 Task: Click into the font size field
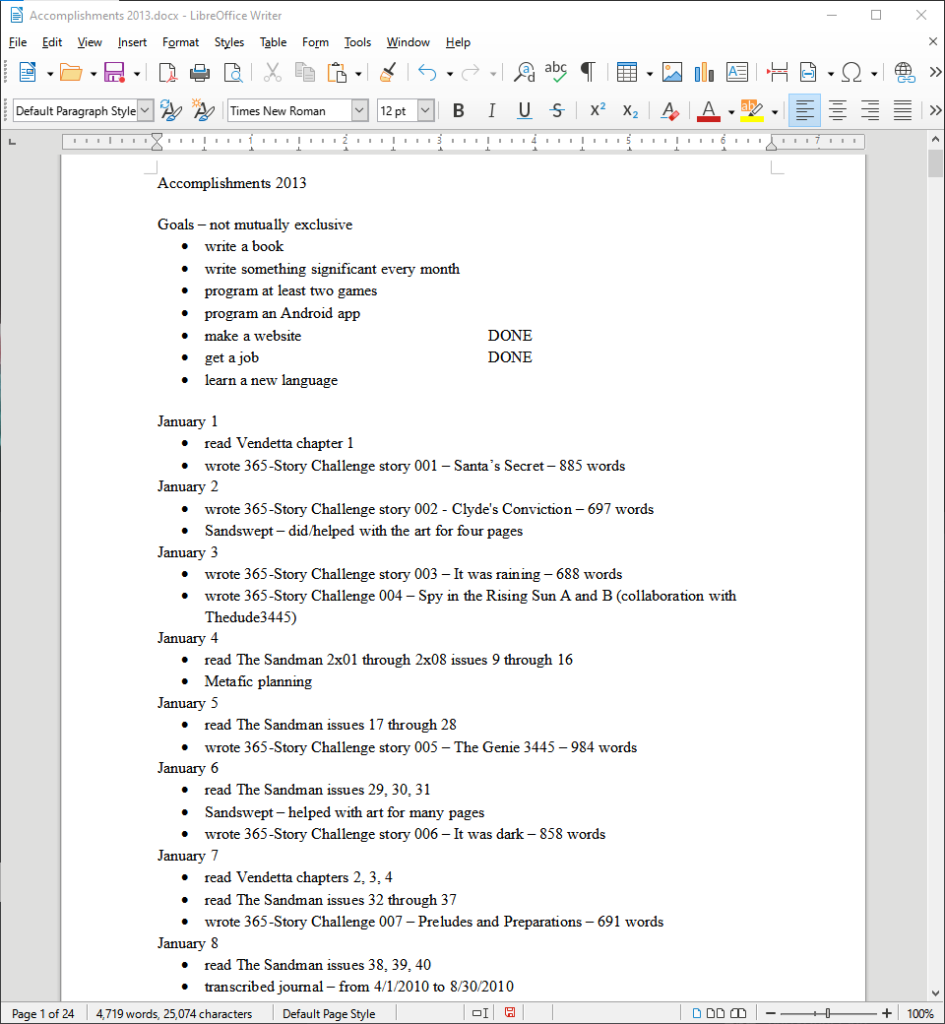[x=397, y=110]
